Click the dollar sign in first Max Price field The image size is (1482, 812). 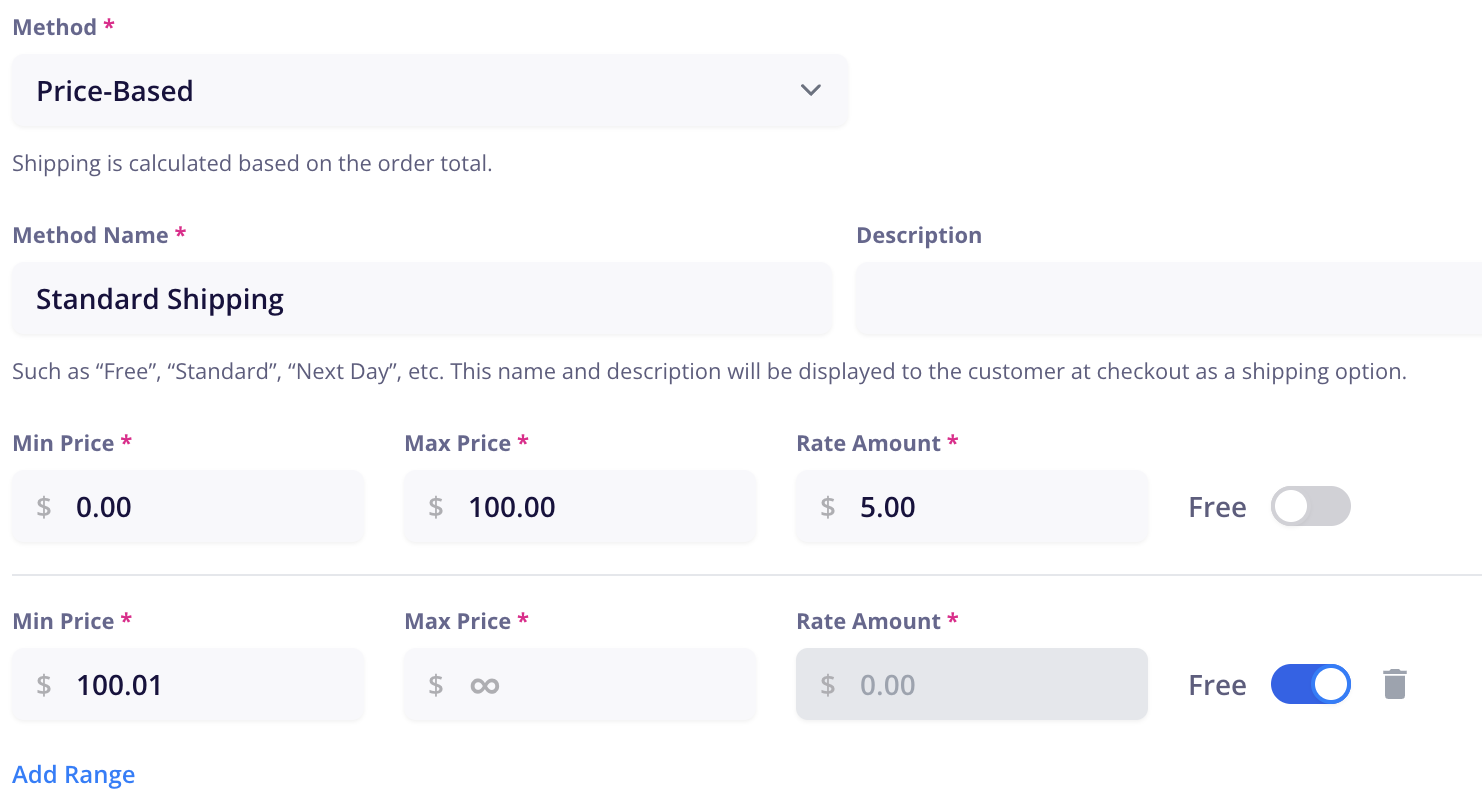coord(435,507)
